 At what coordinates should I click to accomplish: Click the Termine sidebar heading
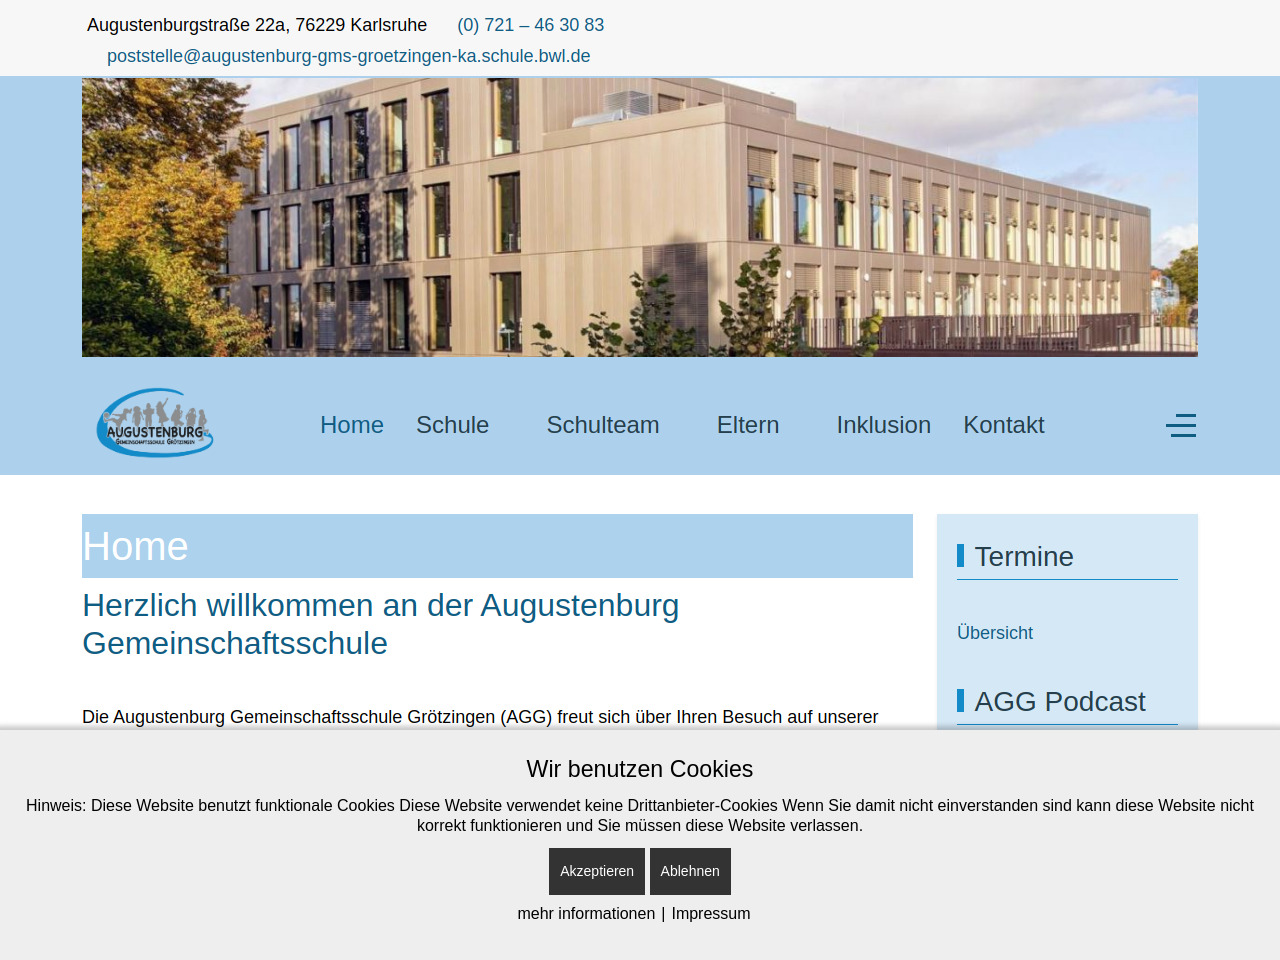point(1023,557)
